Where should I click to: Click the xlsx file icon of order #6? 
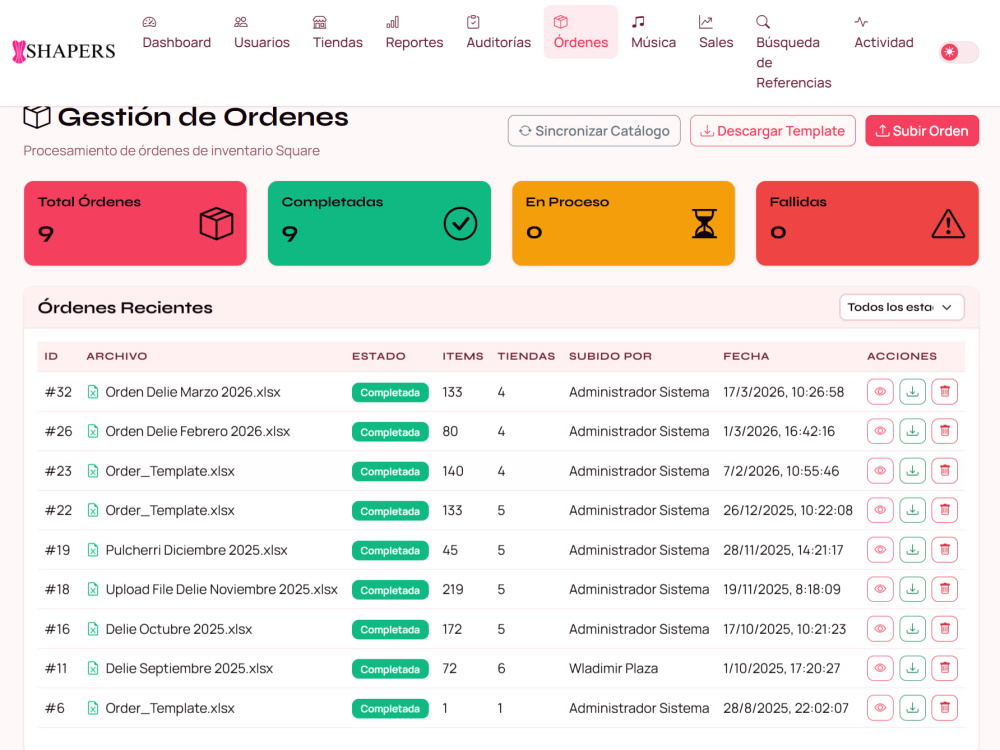(x=93, y=708)
